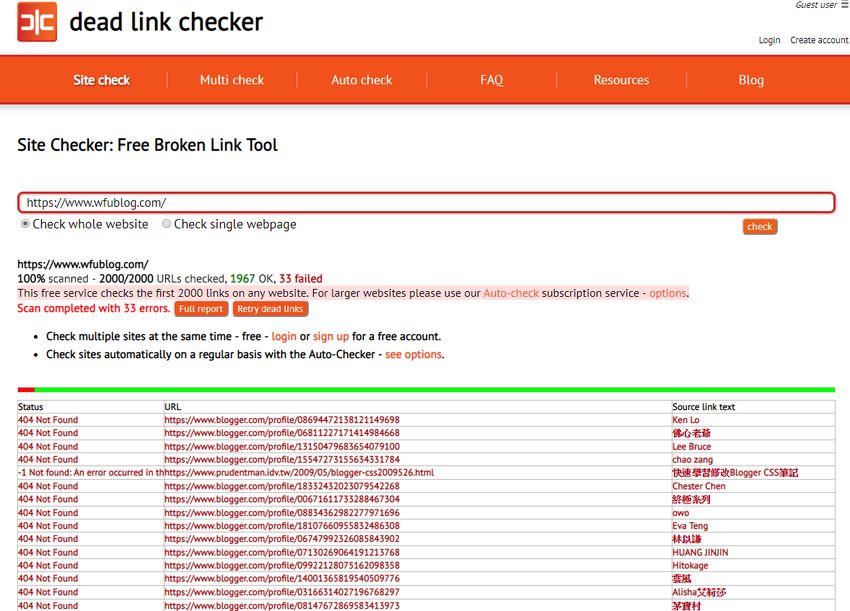Open the blogger profile link for Hitokage

[x=282, y=565]
